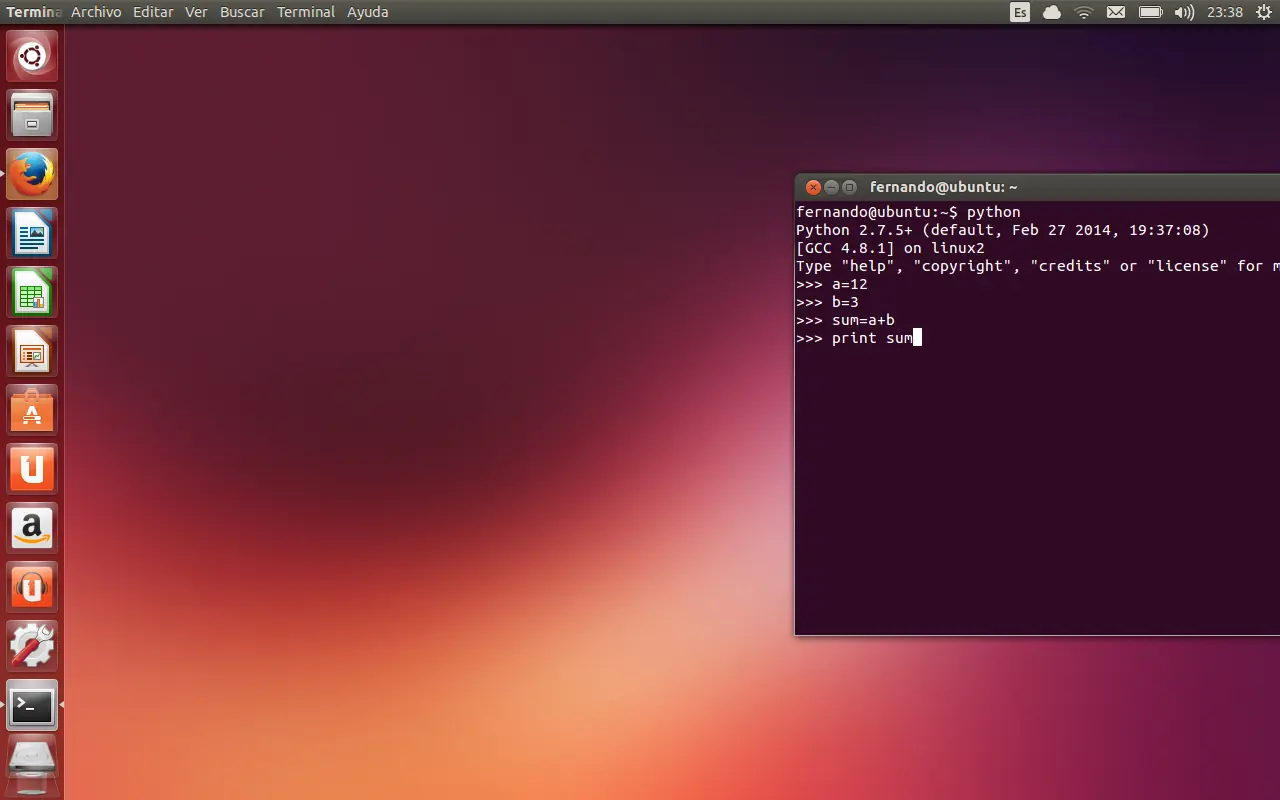
Task: Click the line 'sum=a+b' in terminal
Action: 845,320
